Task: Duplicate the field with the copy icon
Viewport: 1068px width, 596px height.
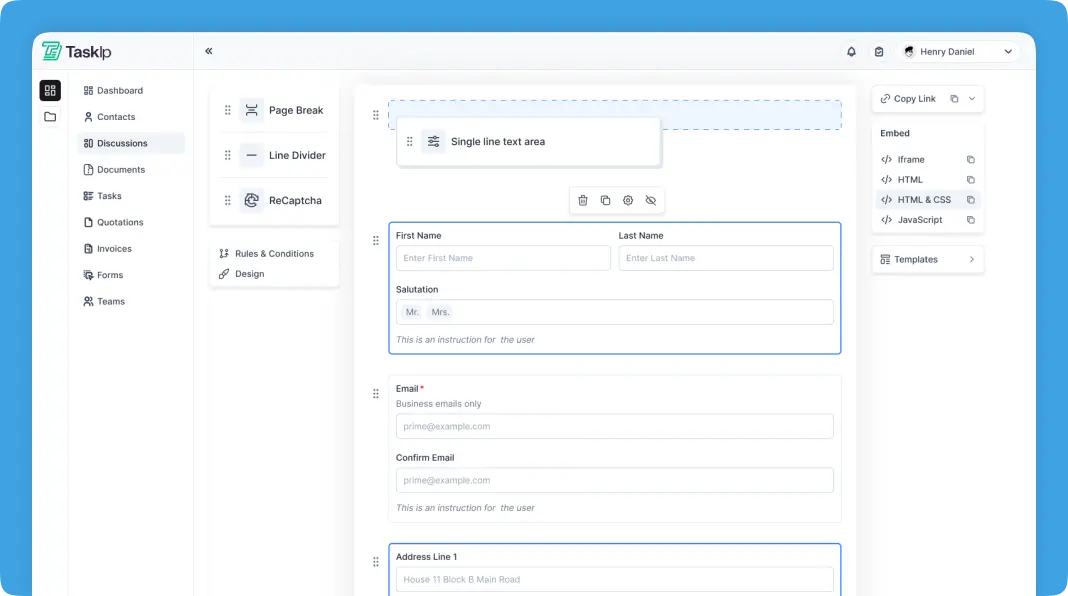Action: coord(605,200)
